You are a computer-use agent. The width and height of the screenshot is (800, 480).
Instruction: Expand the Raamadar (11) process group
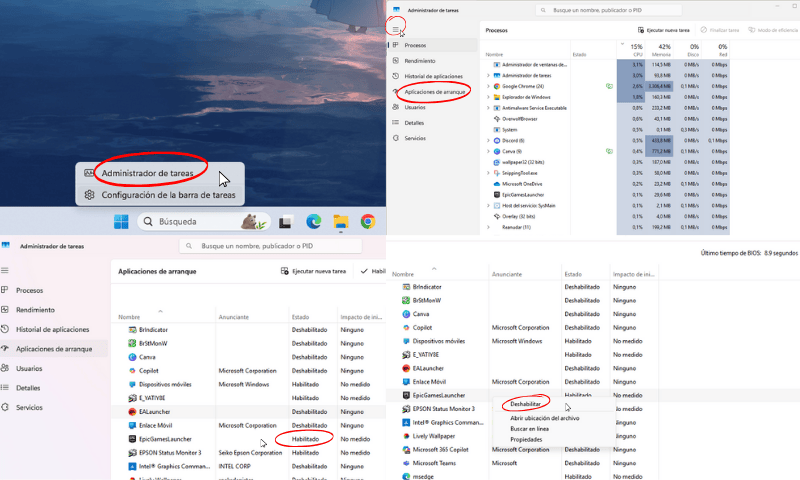(x=487, y=227)
